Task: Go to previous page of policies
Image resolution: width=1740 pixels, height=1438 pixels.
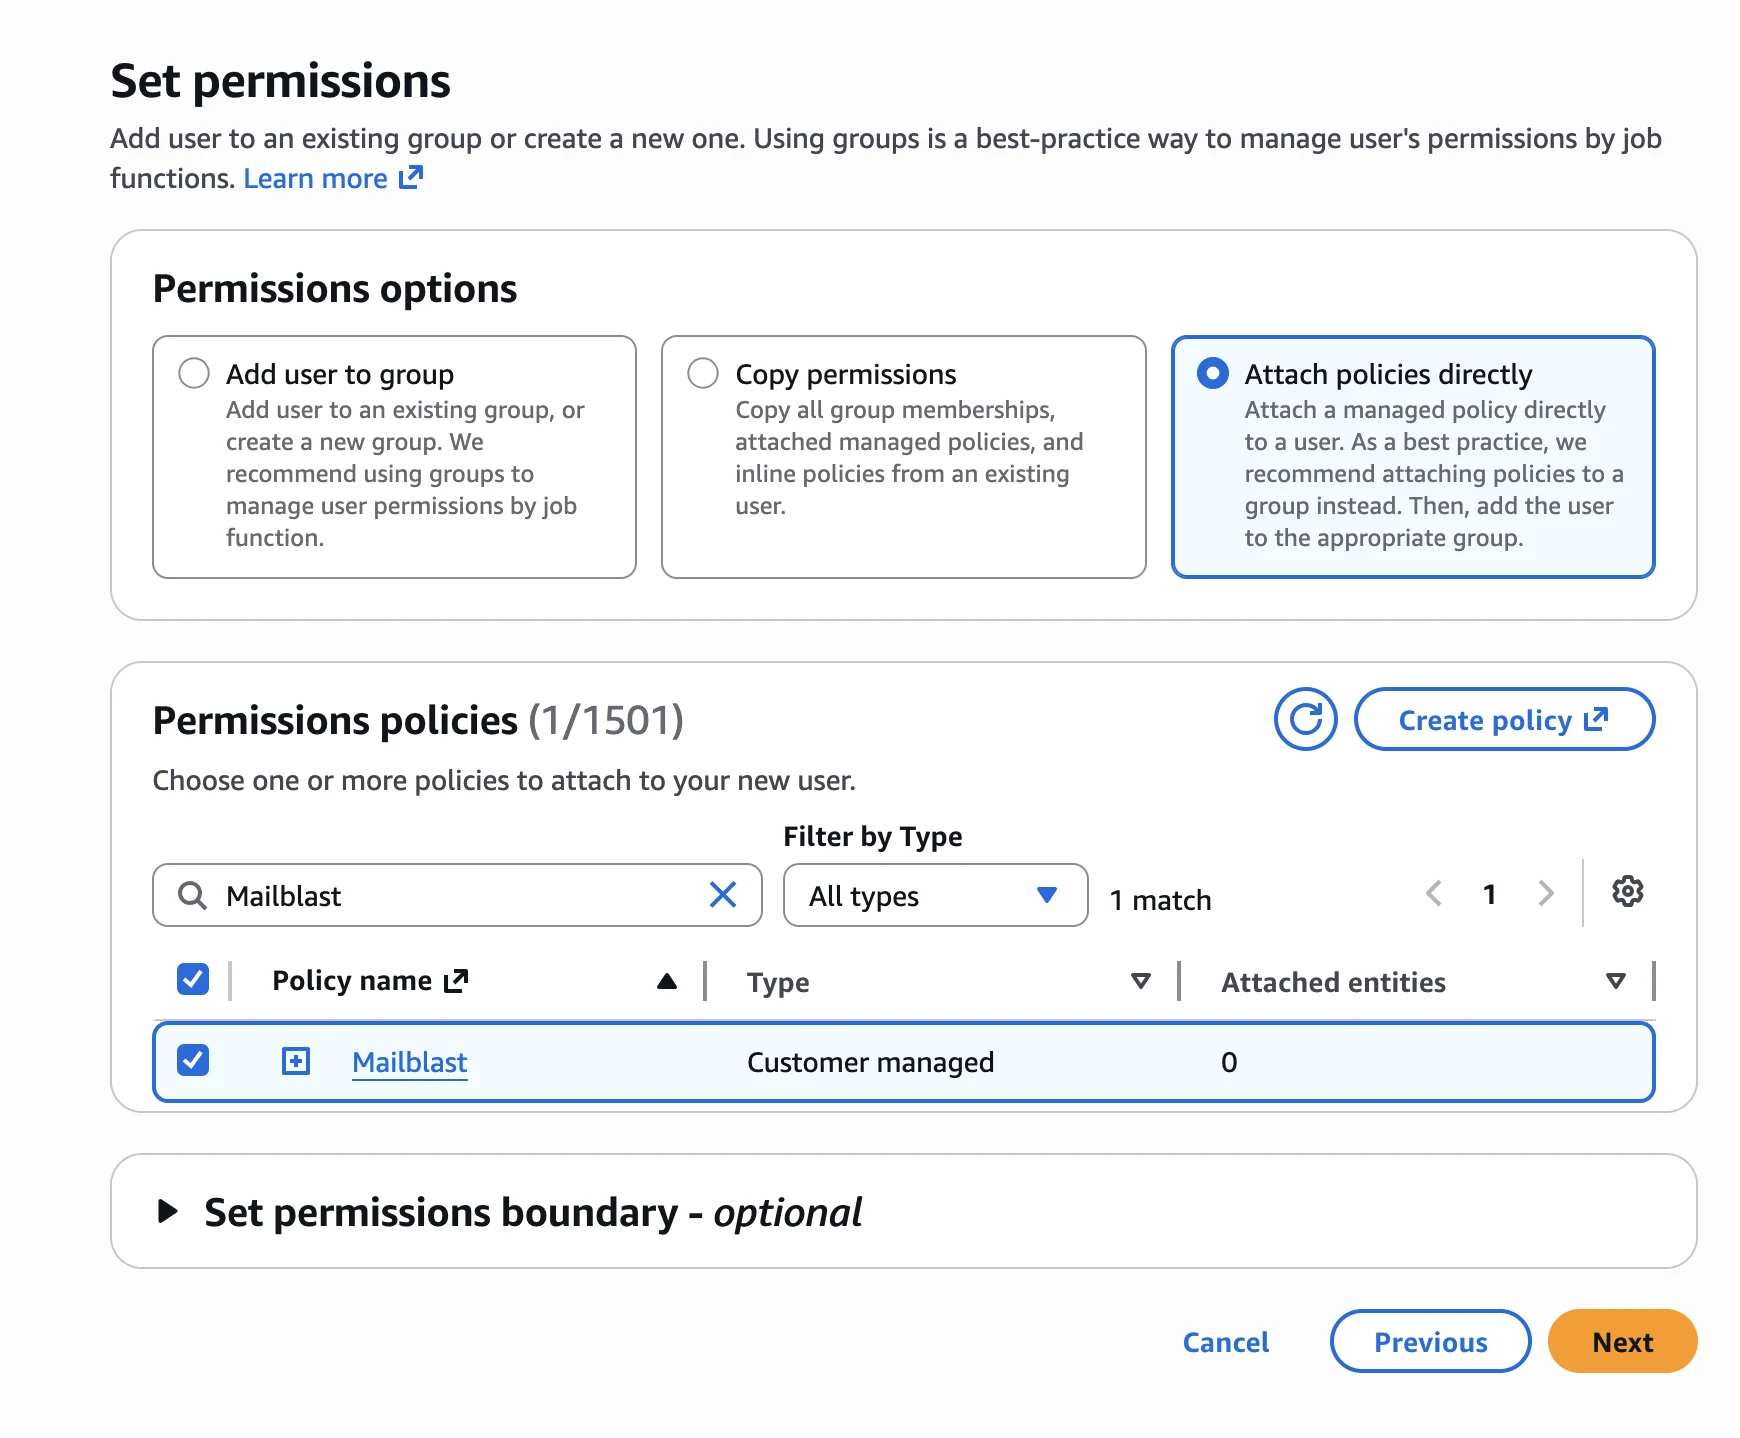Action: 1434,893
